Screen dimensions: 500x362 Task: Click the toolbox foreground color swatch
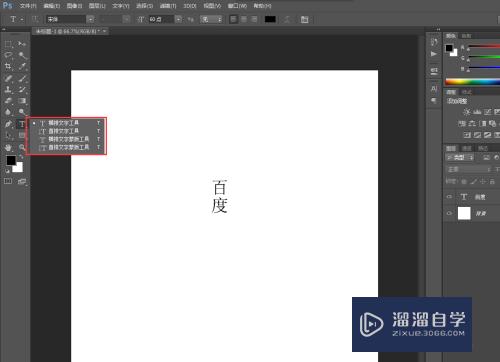[x=11, y=160]
